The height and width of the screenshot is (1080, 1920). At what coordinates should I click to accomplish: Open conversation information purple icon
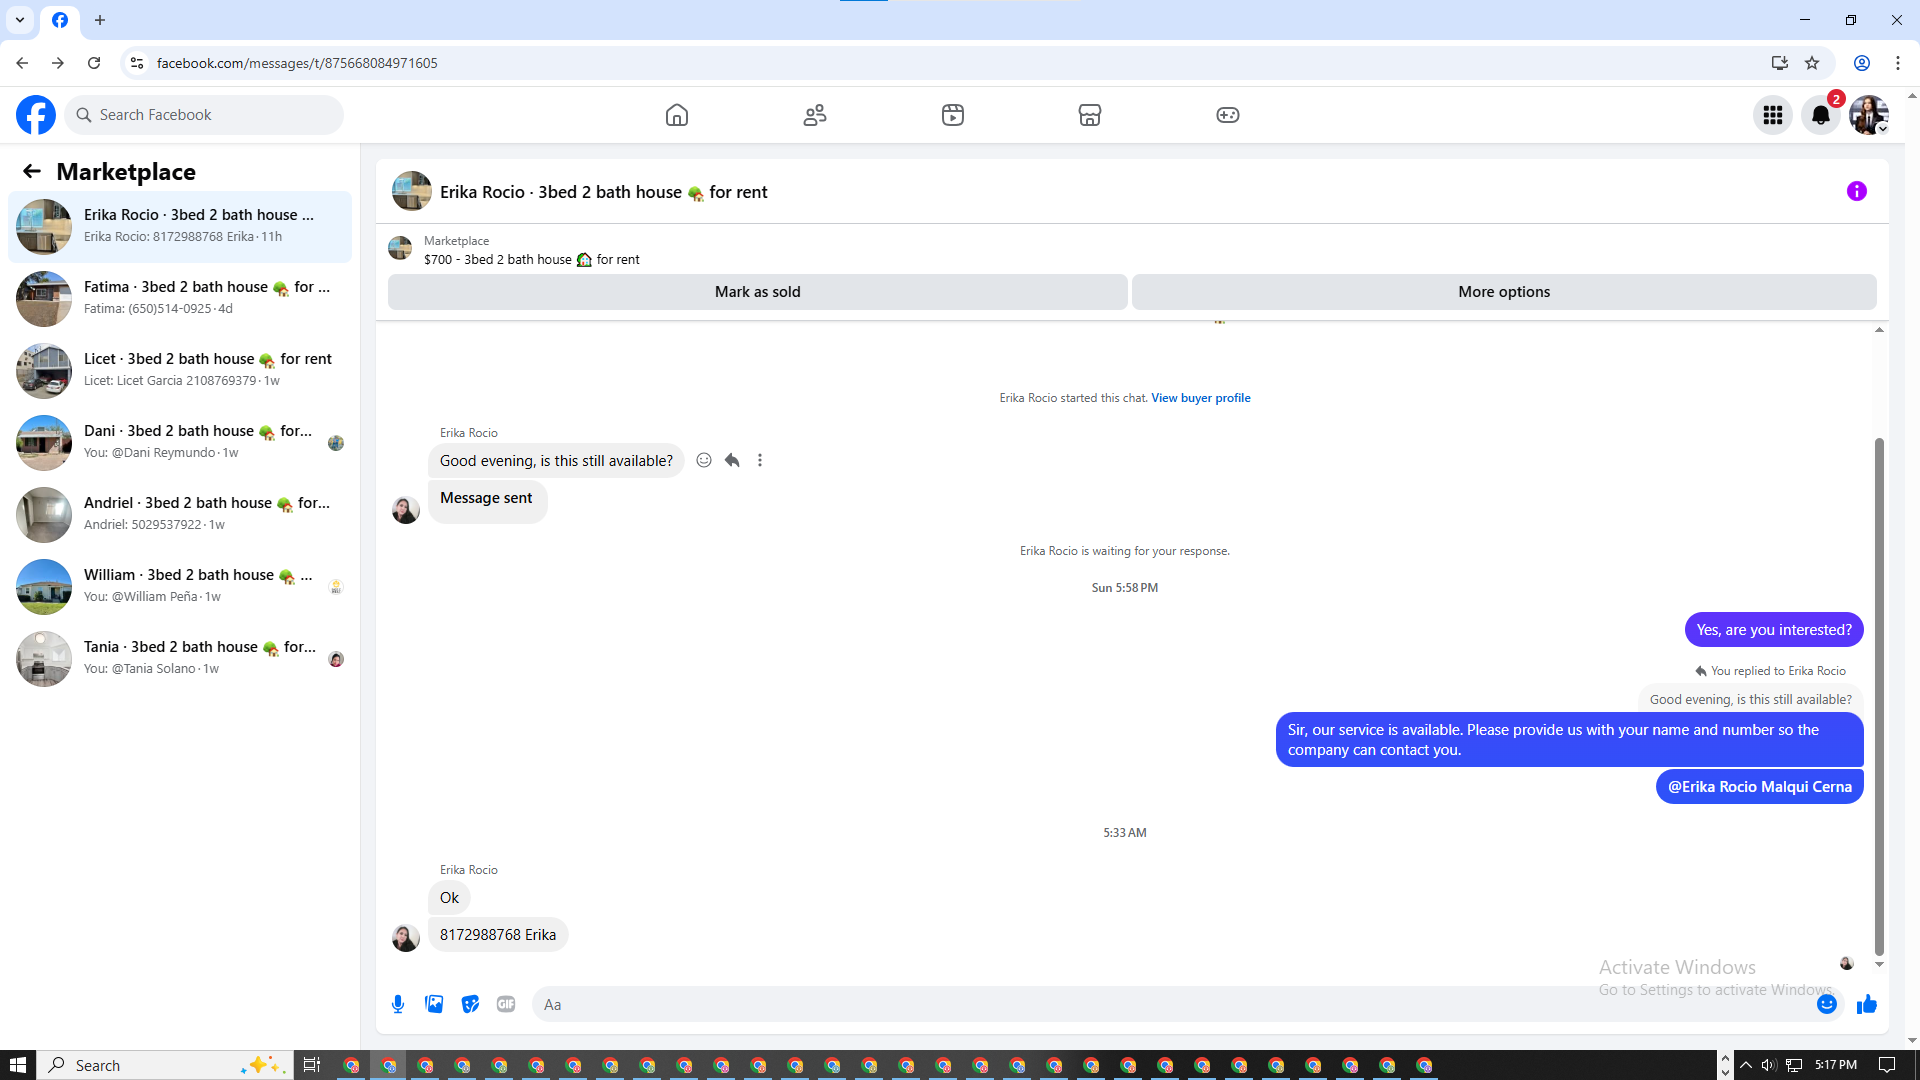[1856, 191]
